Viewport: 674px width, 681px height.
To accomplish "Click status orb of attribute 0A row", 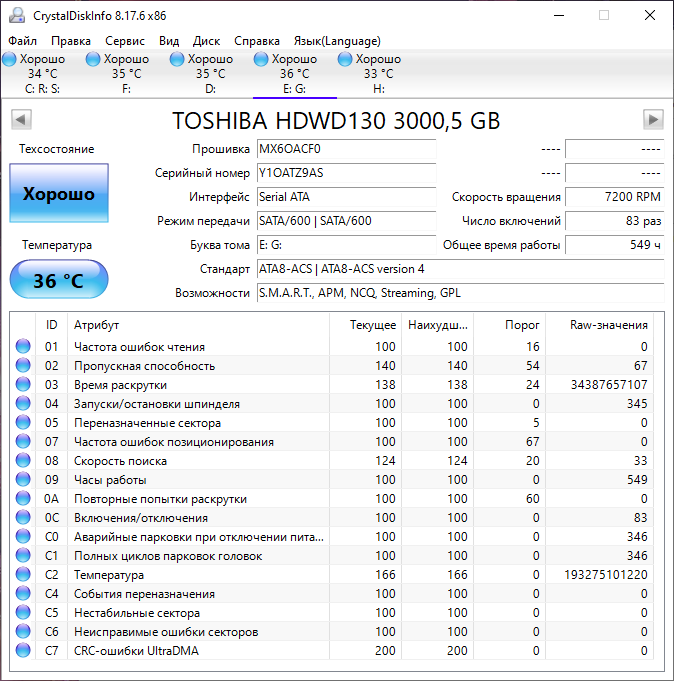I will point(23,498).
